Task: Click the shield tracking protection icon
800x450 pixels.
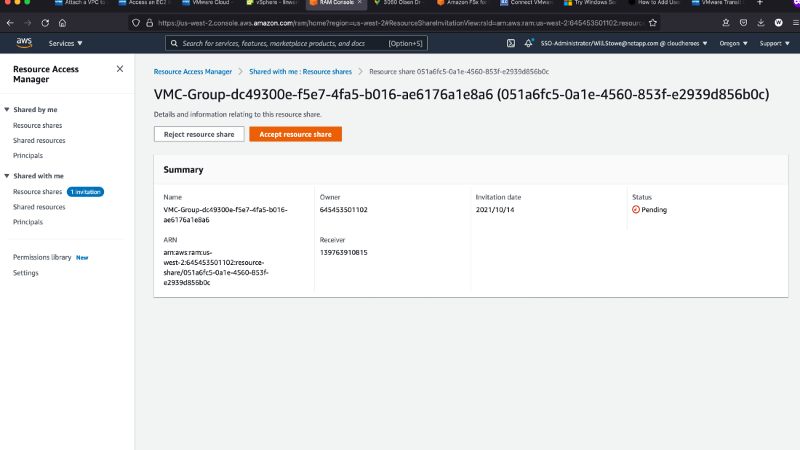Action: [136, 23]
